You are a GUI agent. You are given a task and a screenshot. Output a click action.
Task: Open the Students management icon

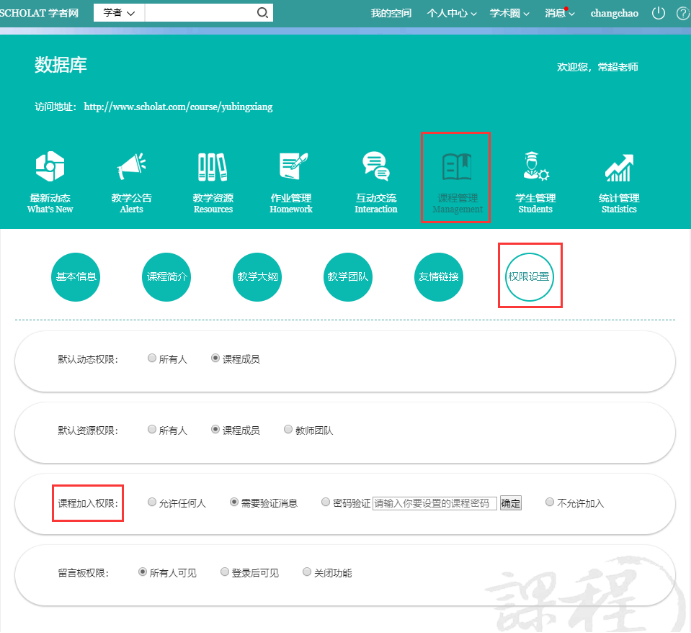[x=535, y=168]
